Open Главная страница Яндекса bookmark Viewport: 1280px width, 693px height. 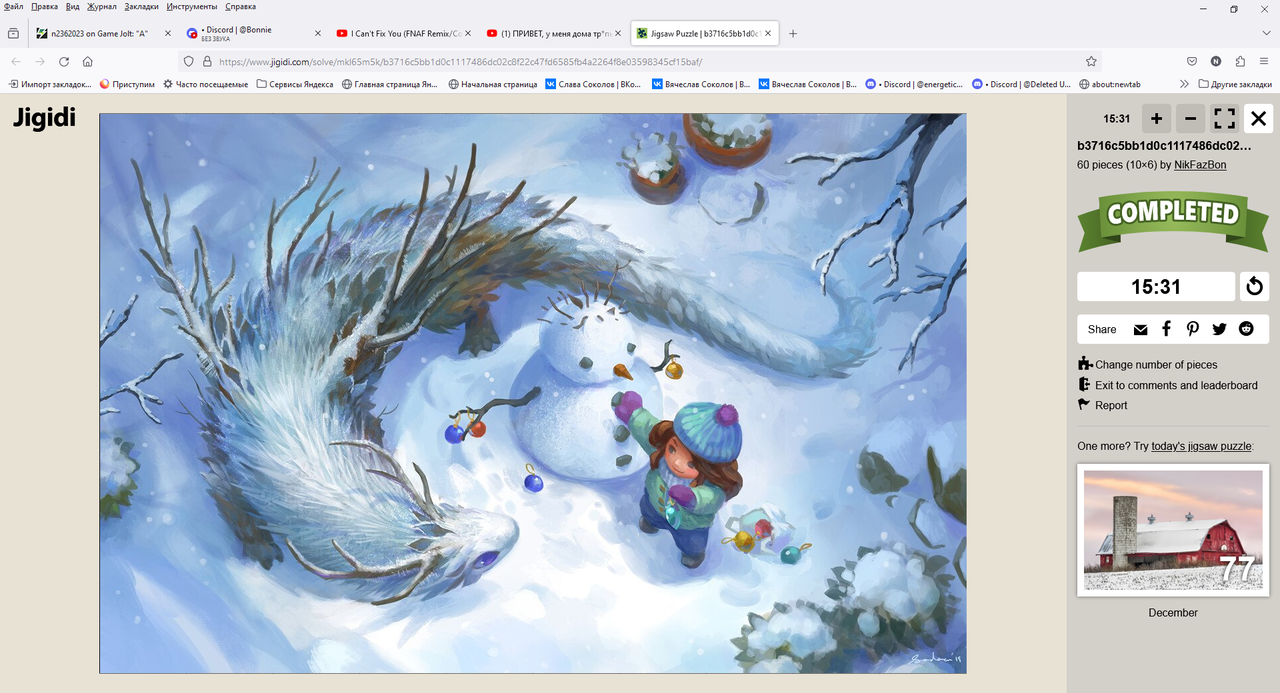[390, 84]
